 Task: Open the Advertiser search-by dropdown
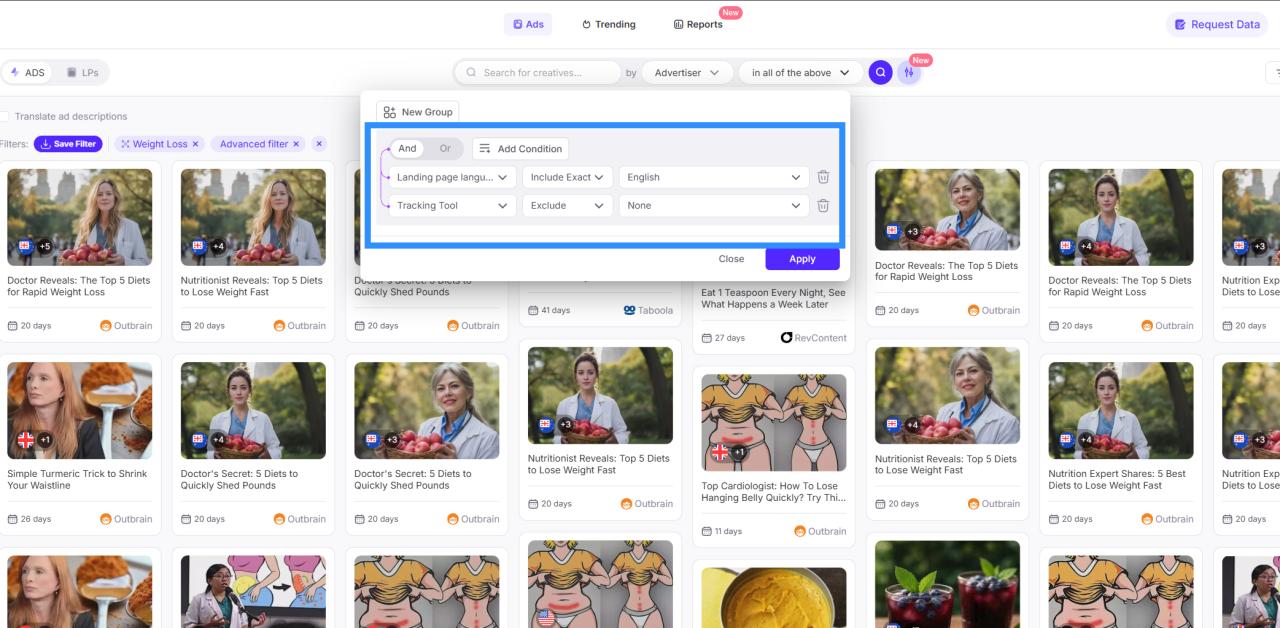(x=686, y=73)
